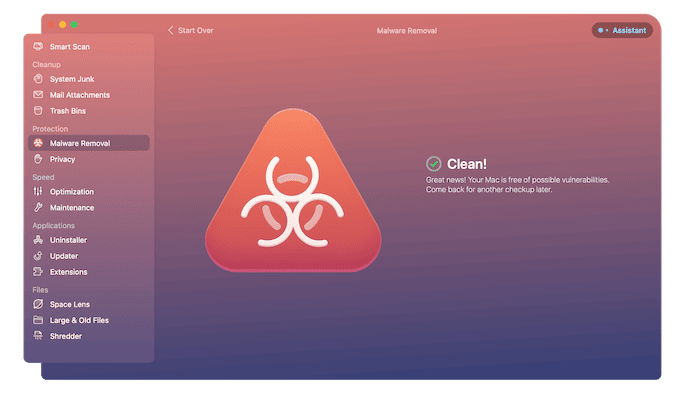Select the Malware Removal sidebar item

point(89,143)
